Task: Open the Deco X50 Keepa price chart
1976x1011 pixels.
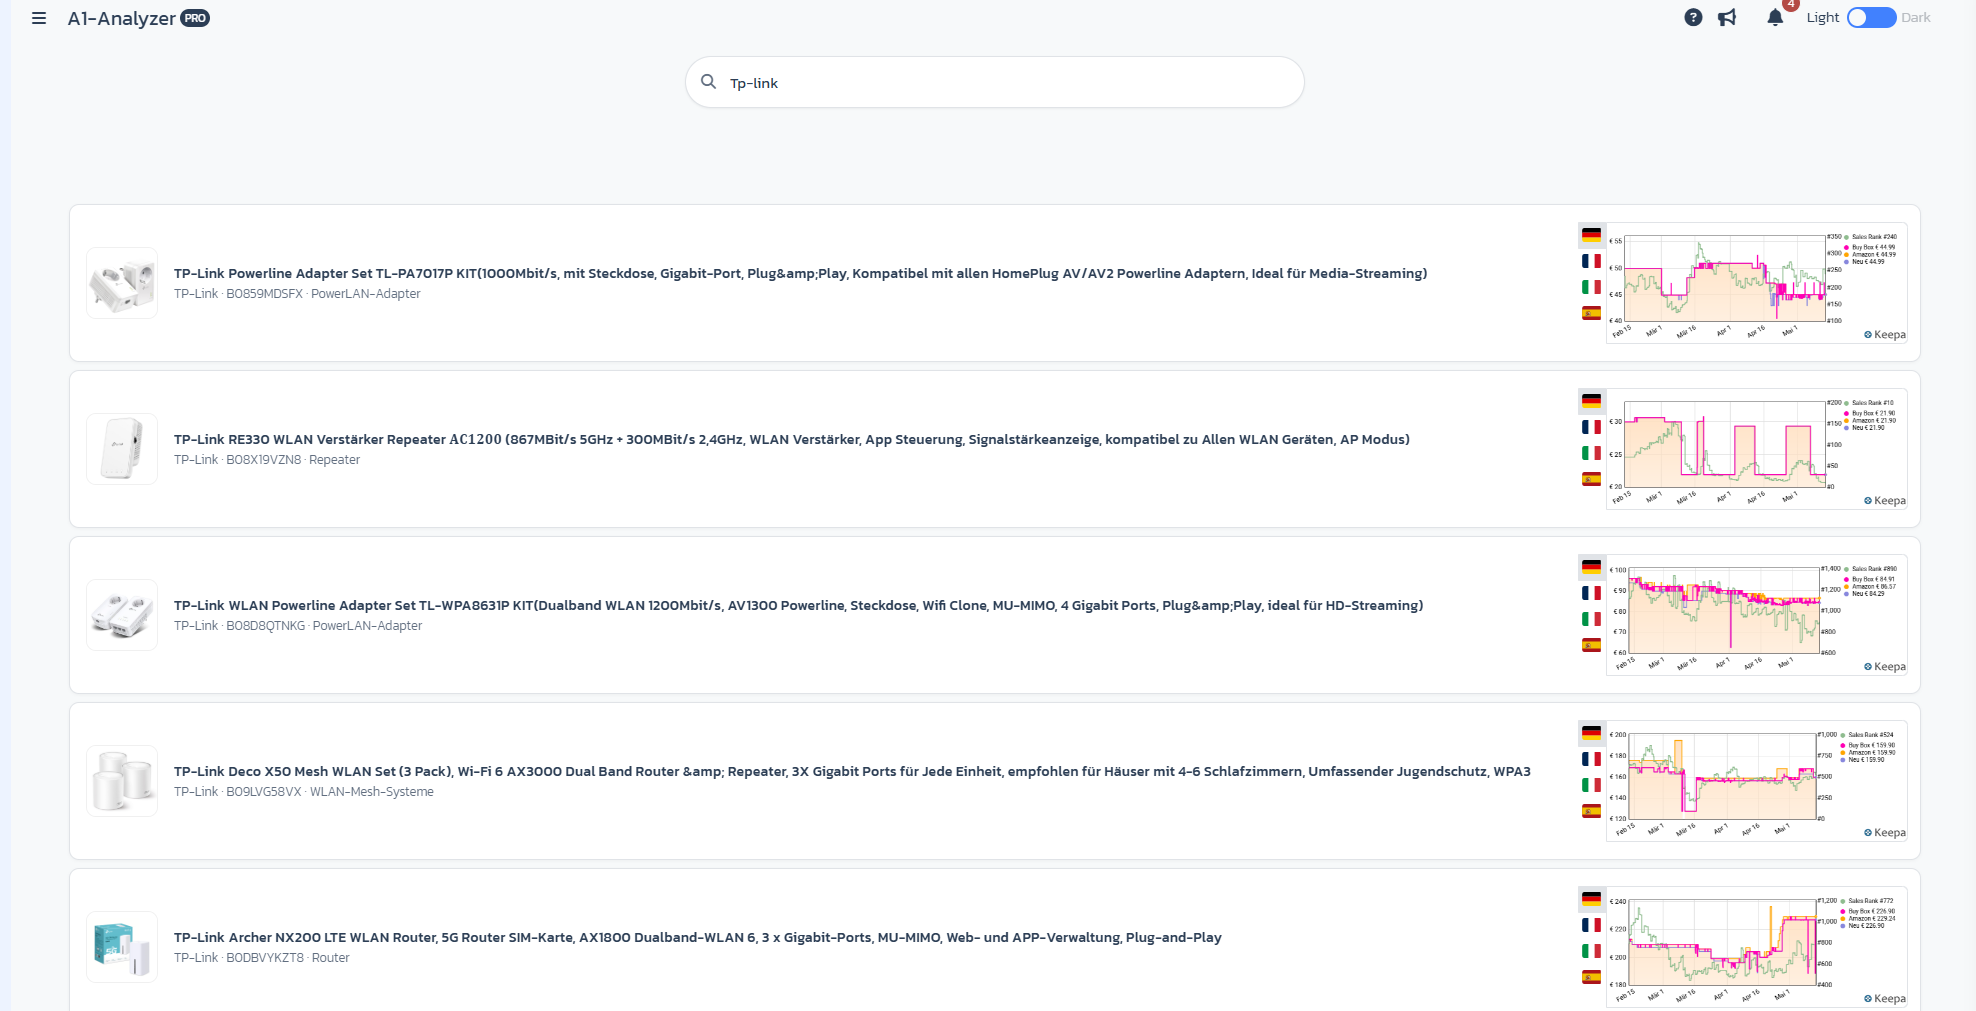Action: [x=1757, y=781]
